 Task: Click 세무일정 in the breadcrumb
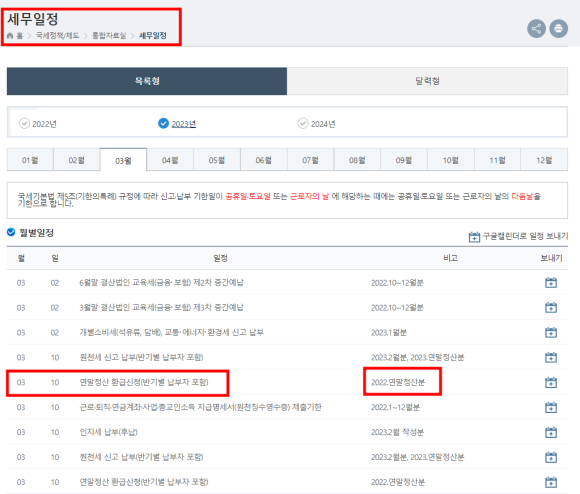point(153,35)
